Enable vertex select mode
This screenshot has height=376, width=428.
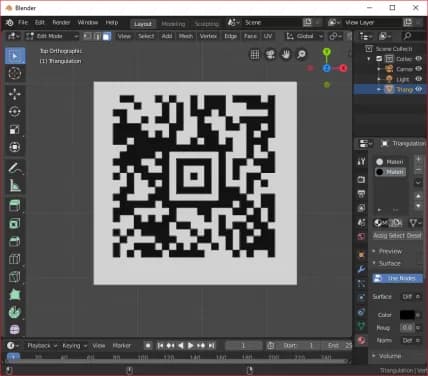click(x=87, y=36)
